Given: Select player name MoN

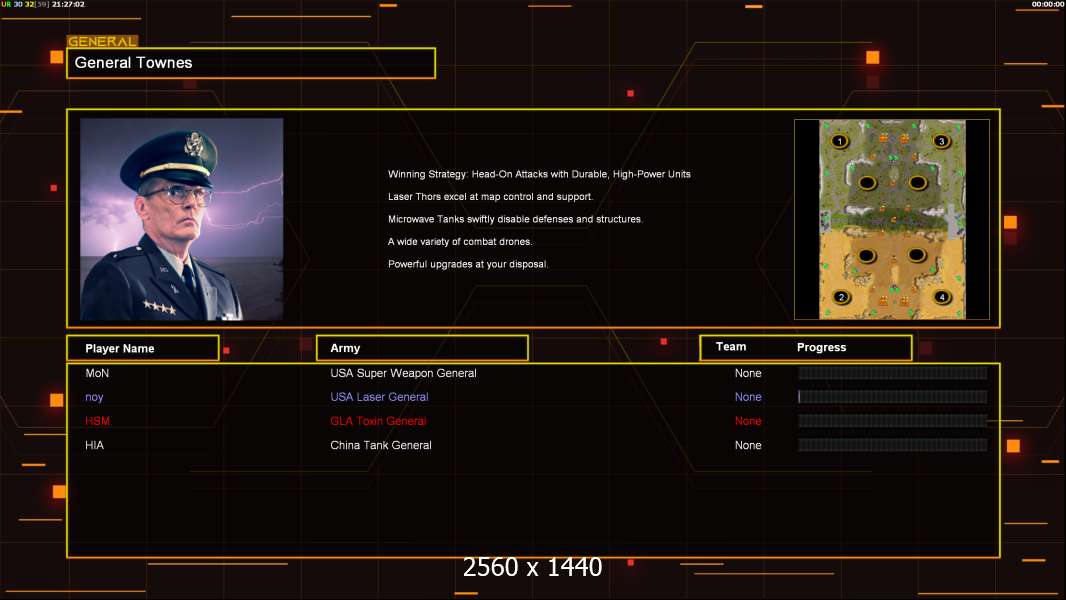Looking at the screenshot, I should 97,373.
